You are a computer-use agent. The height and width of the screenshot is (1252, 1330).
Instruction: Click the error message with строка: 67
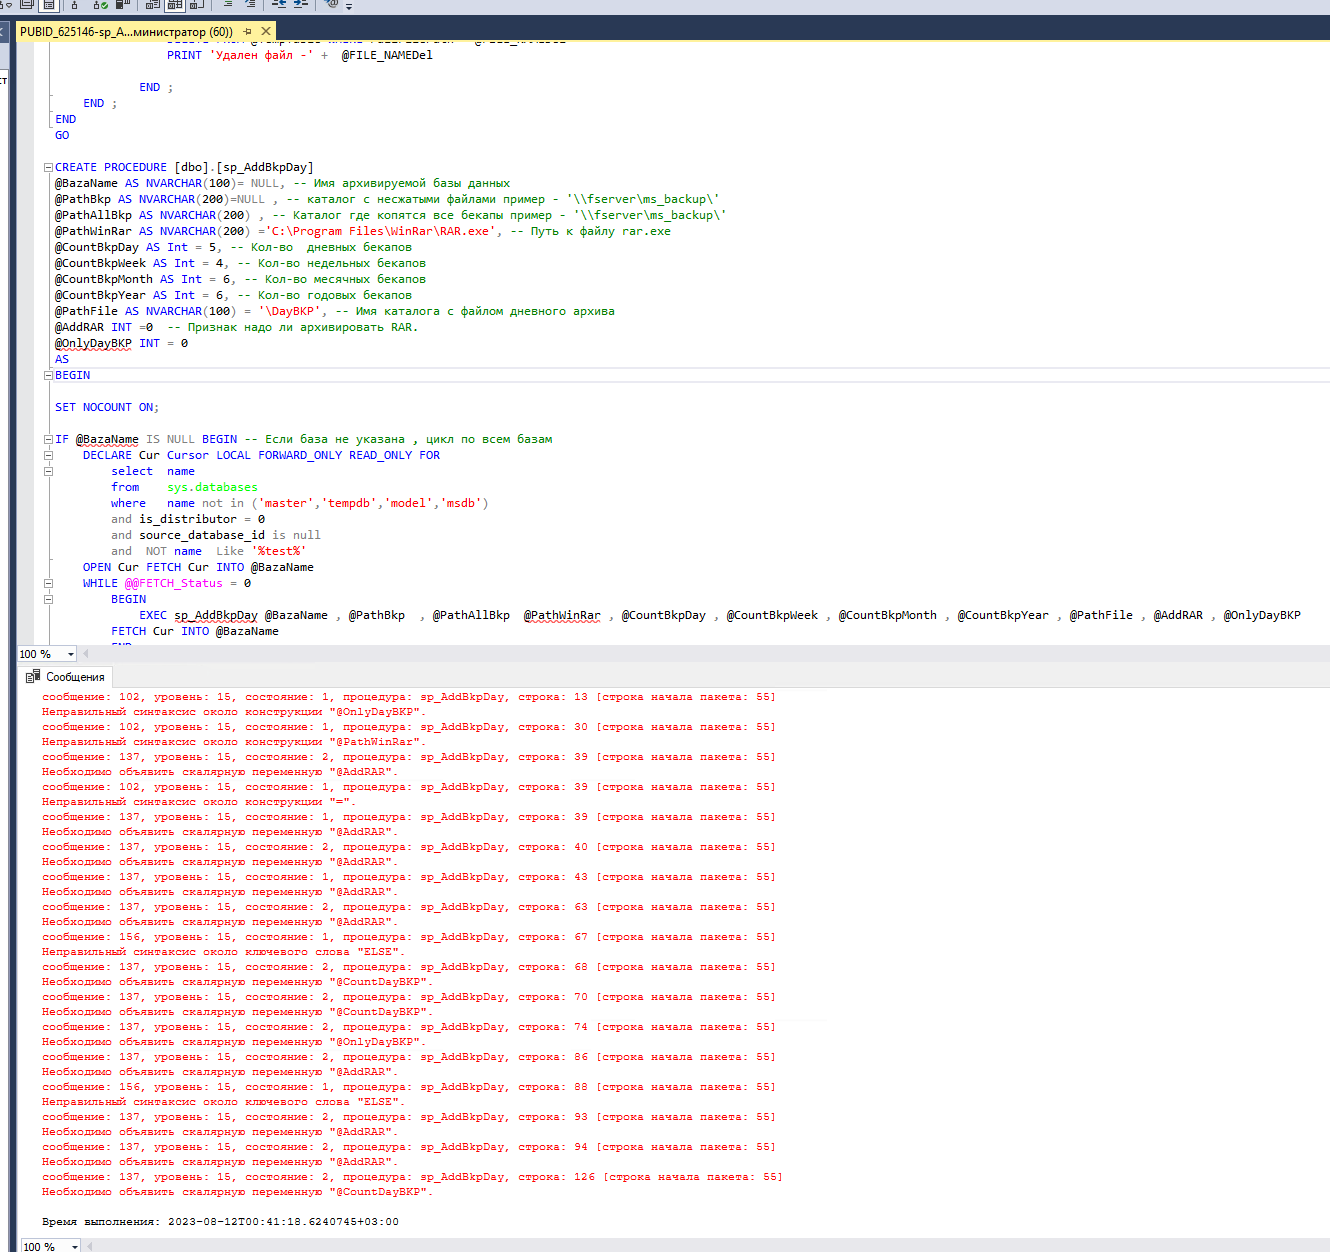click(408, 937)
